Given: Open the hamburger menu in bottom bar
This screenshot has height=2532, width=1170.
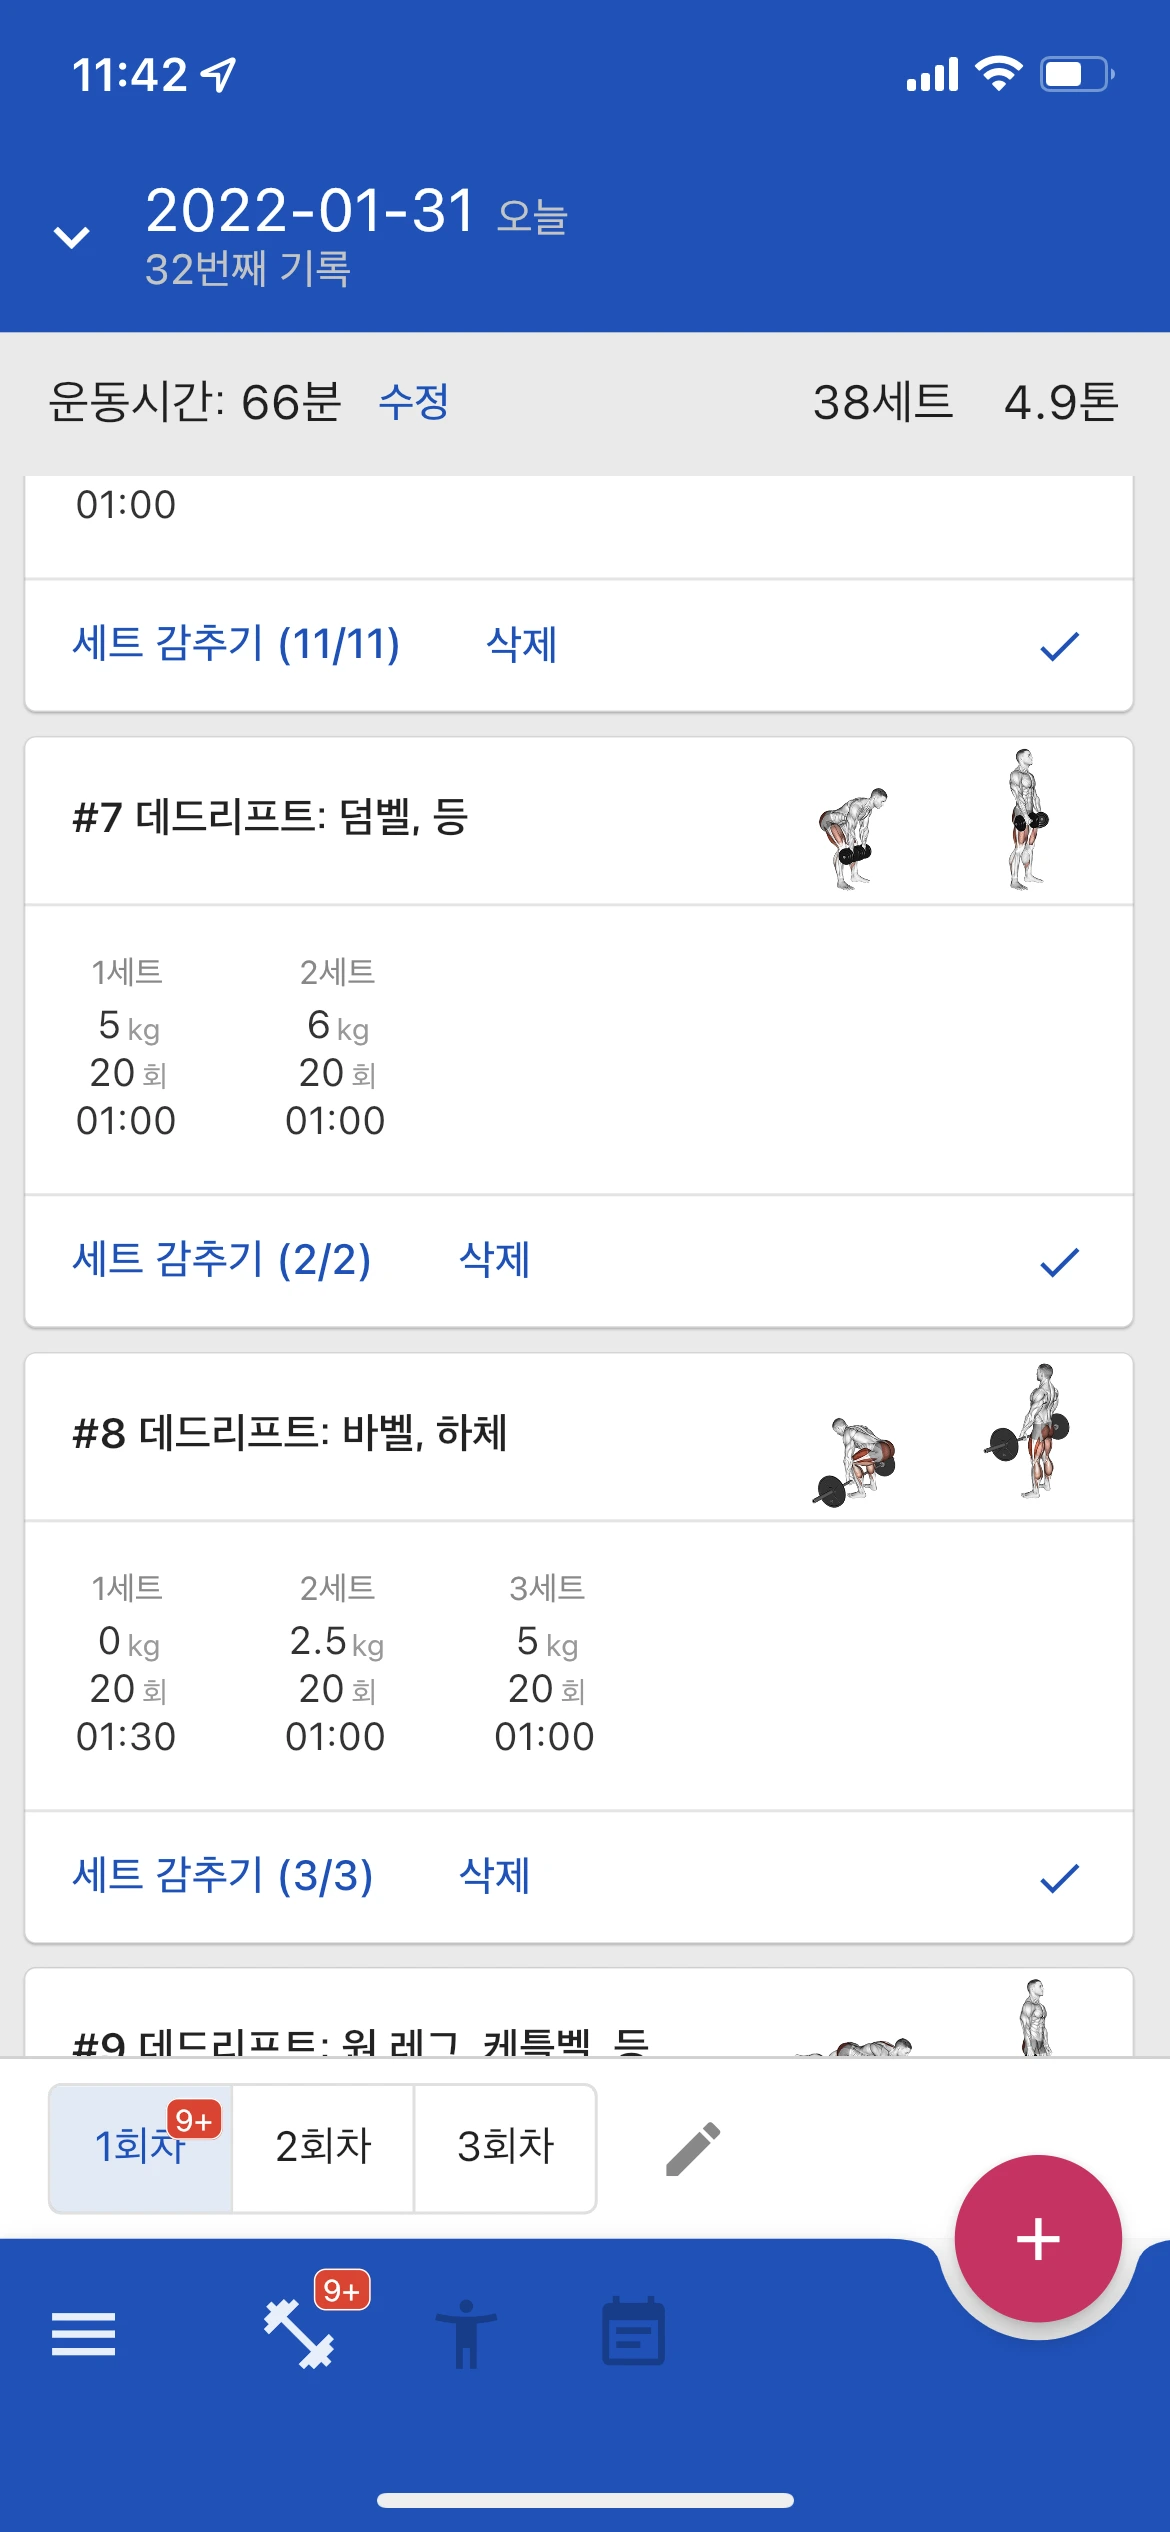Looking at the screenshot, I should (83, 2334).
